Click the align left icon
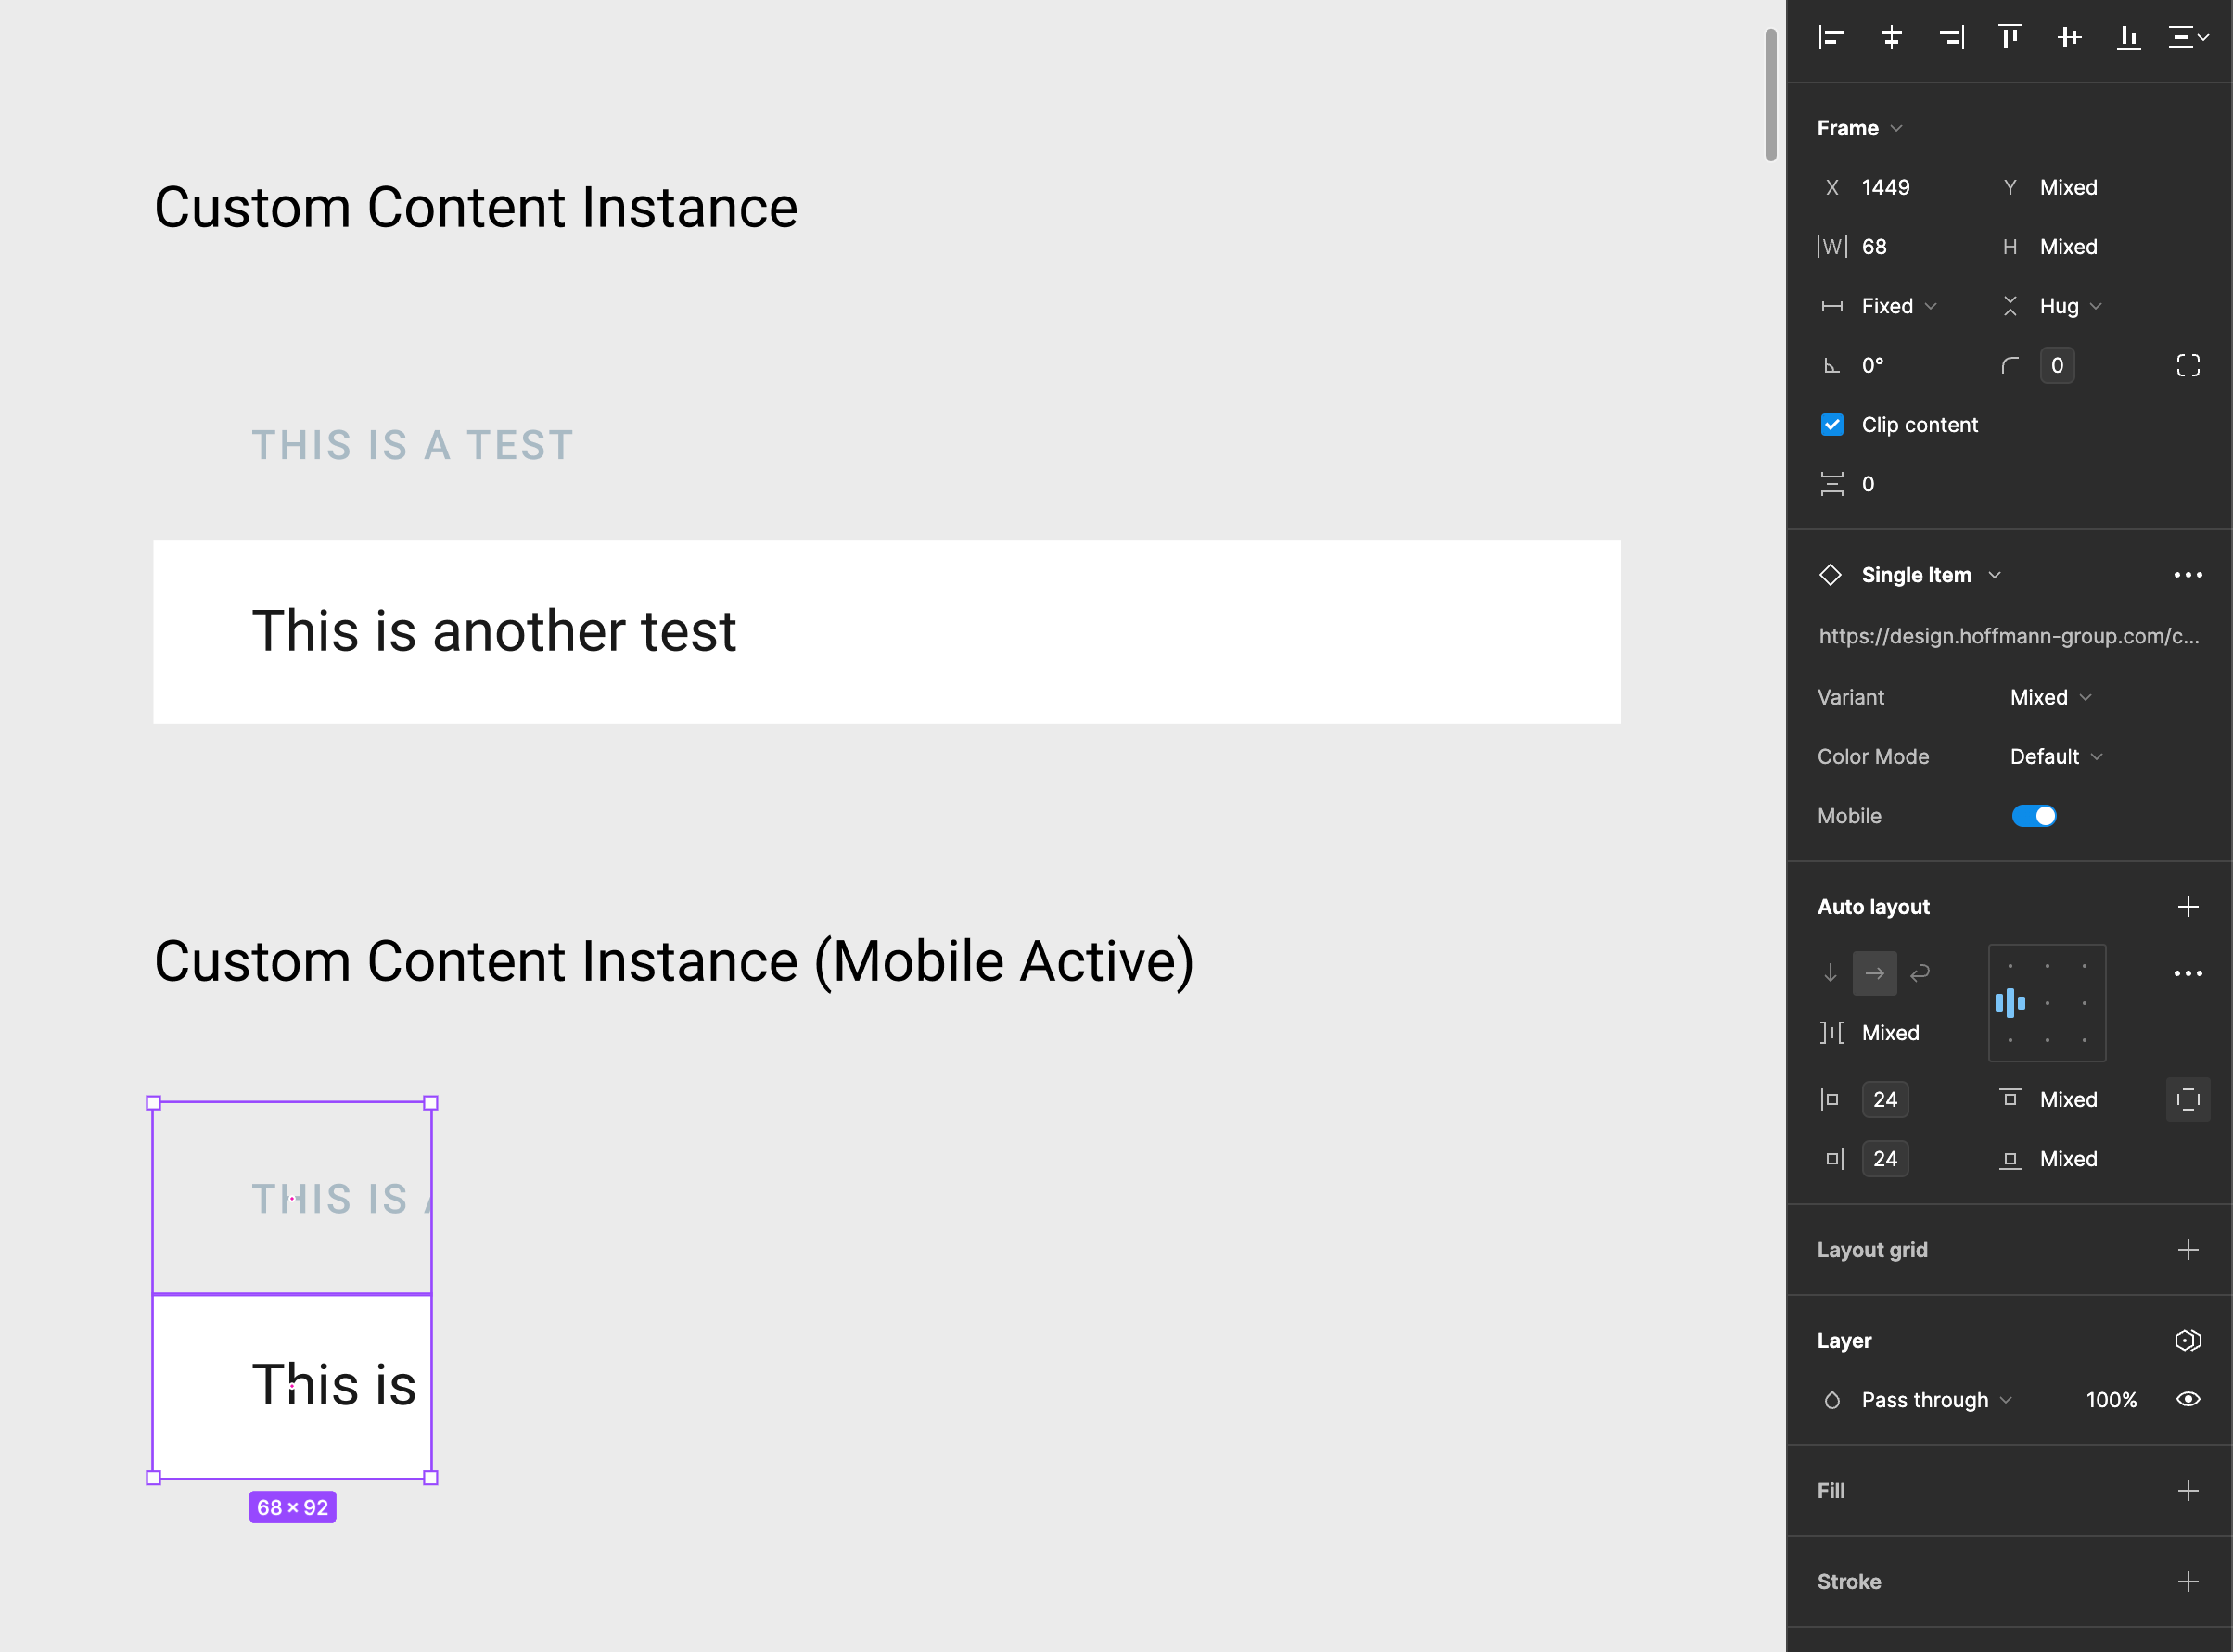2233x1652 pixels. pos(1831,38)
